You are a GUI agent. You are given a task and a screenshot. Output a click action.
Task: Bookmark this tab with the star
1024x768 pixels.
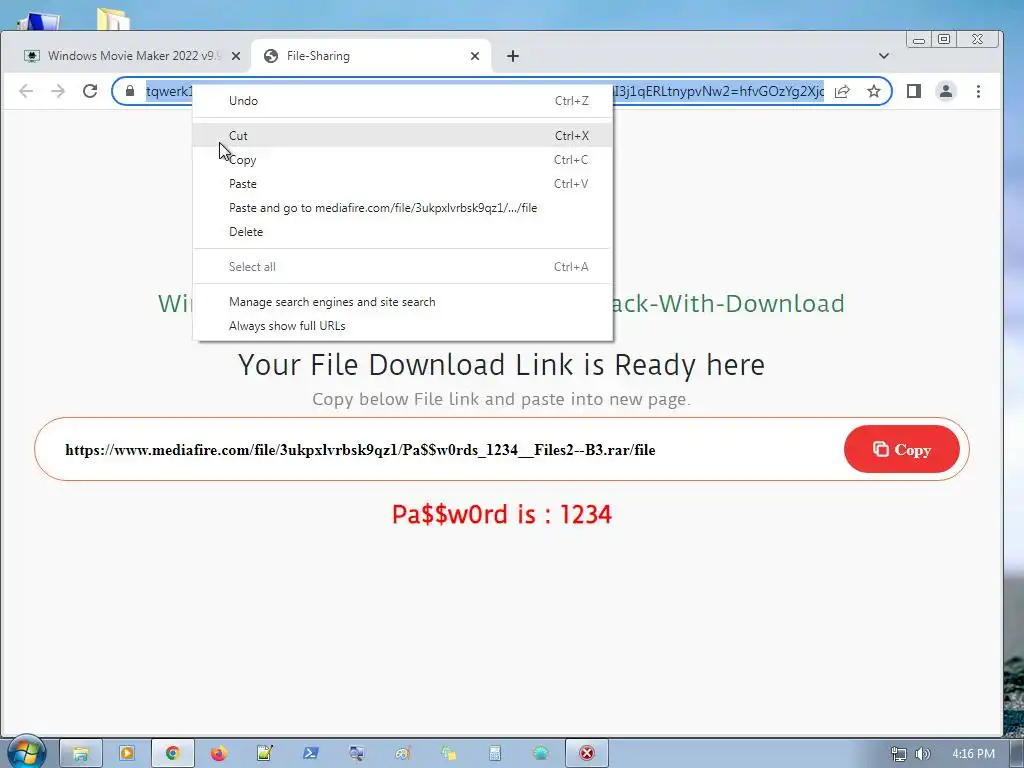[874, 91]
